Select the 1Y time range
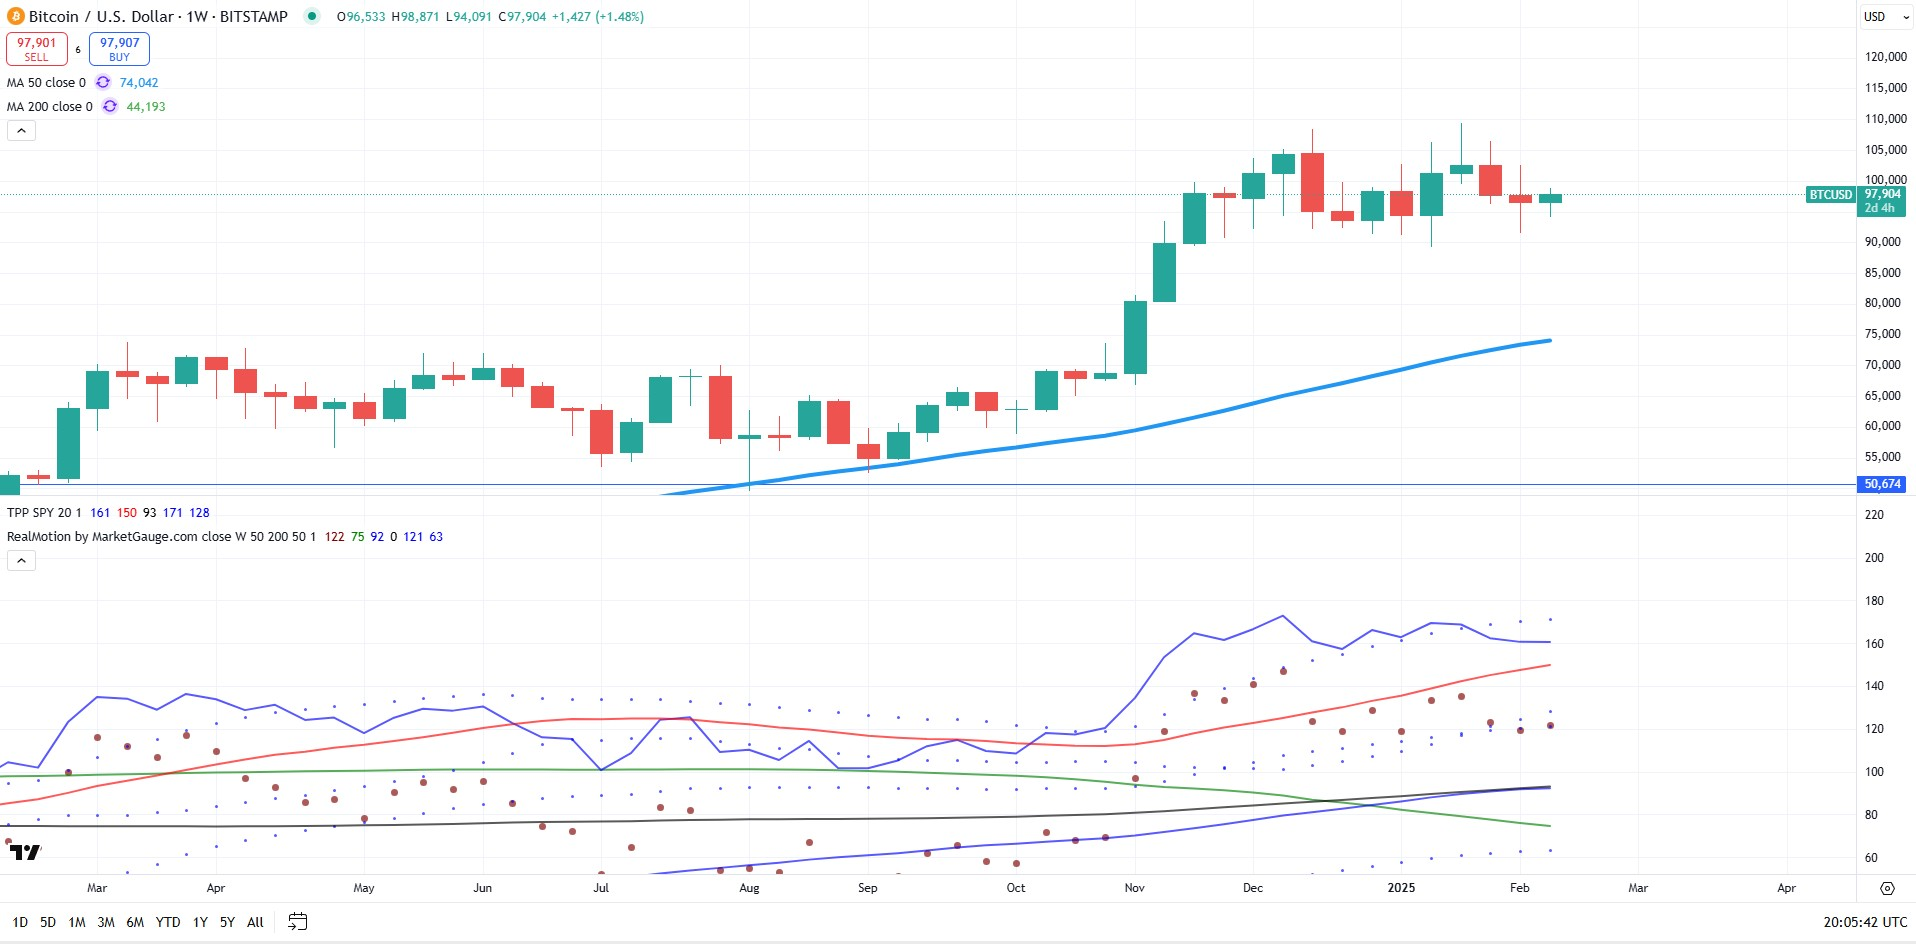The image size is (1916, 944). pos(200,922)
